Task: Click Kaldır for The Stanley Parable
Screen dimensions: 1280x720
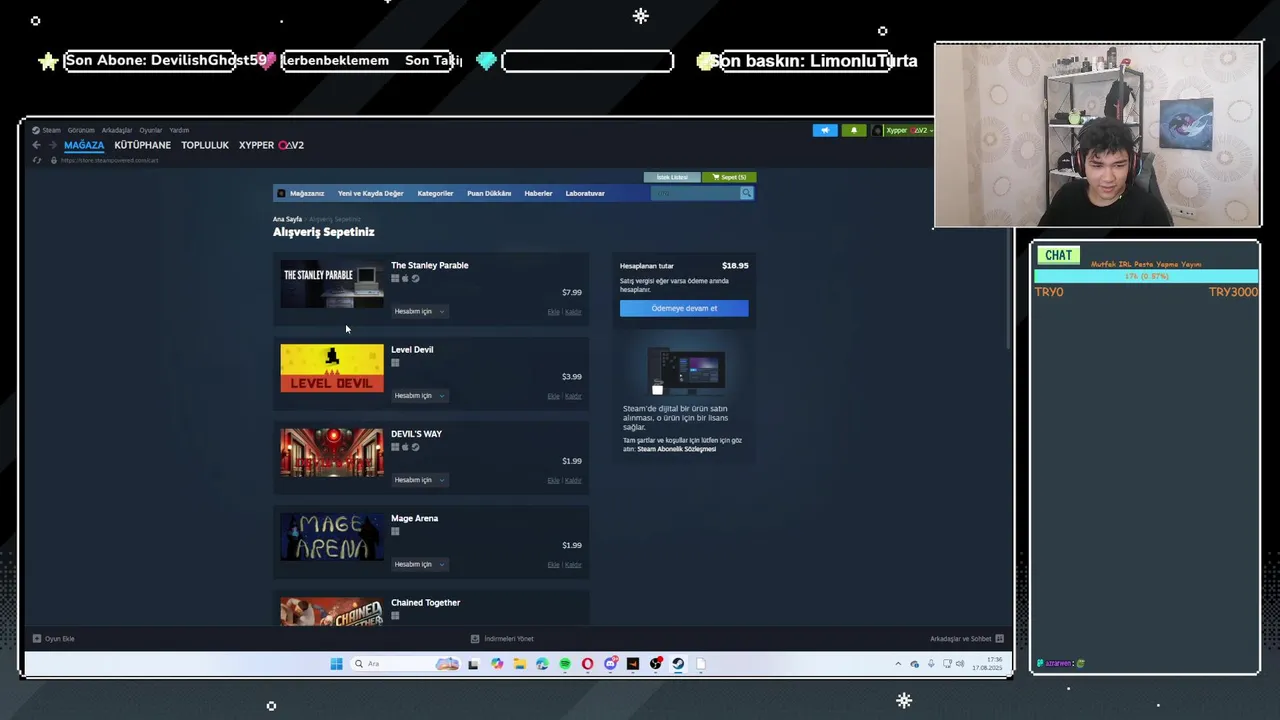Action: click(x=573, y=312)
